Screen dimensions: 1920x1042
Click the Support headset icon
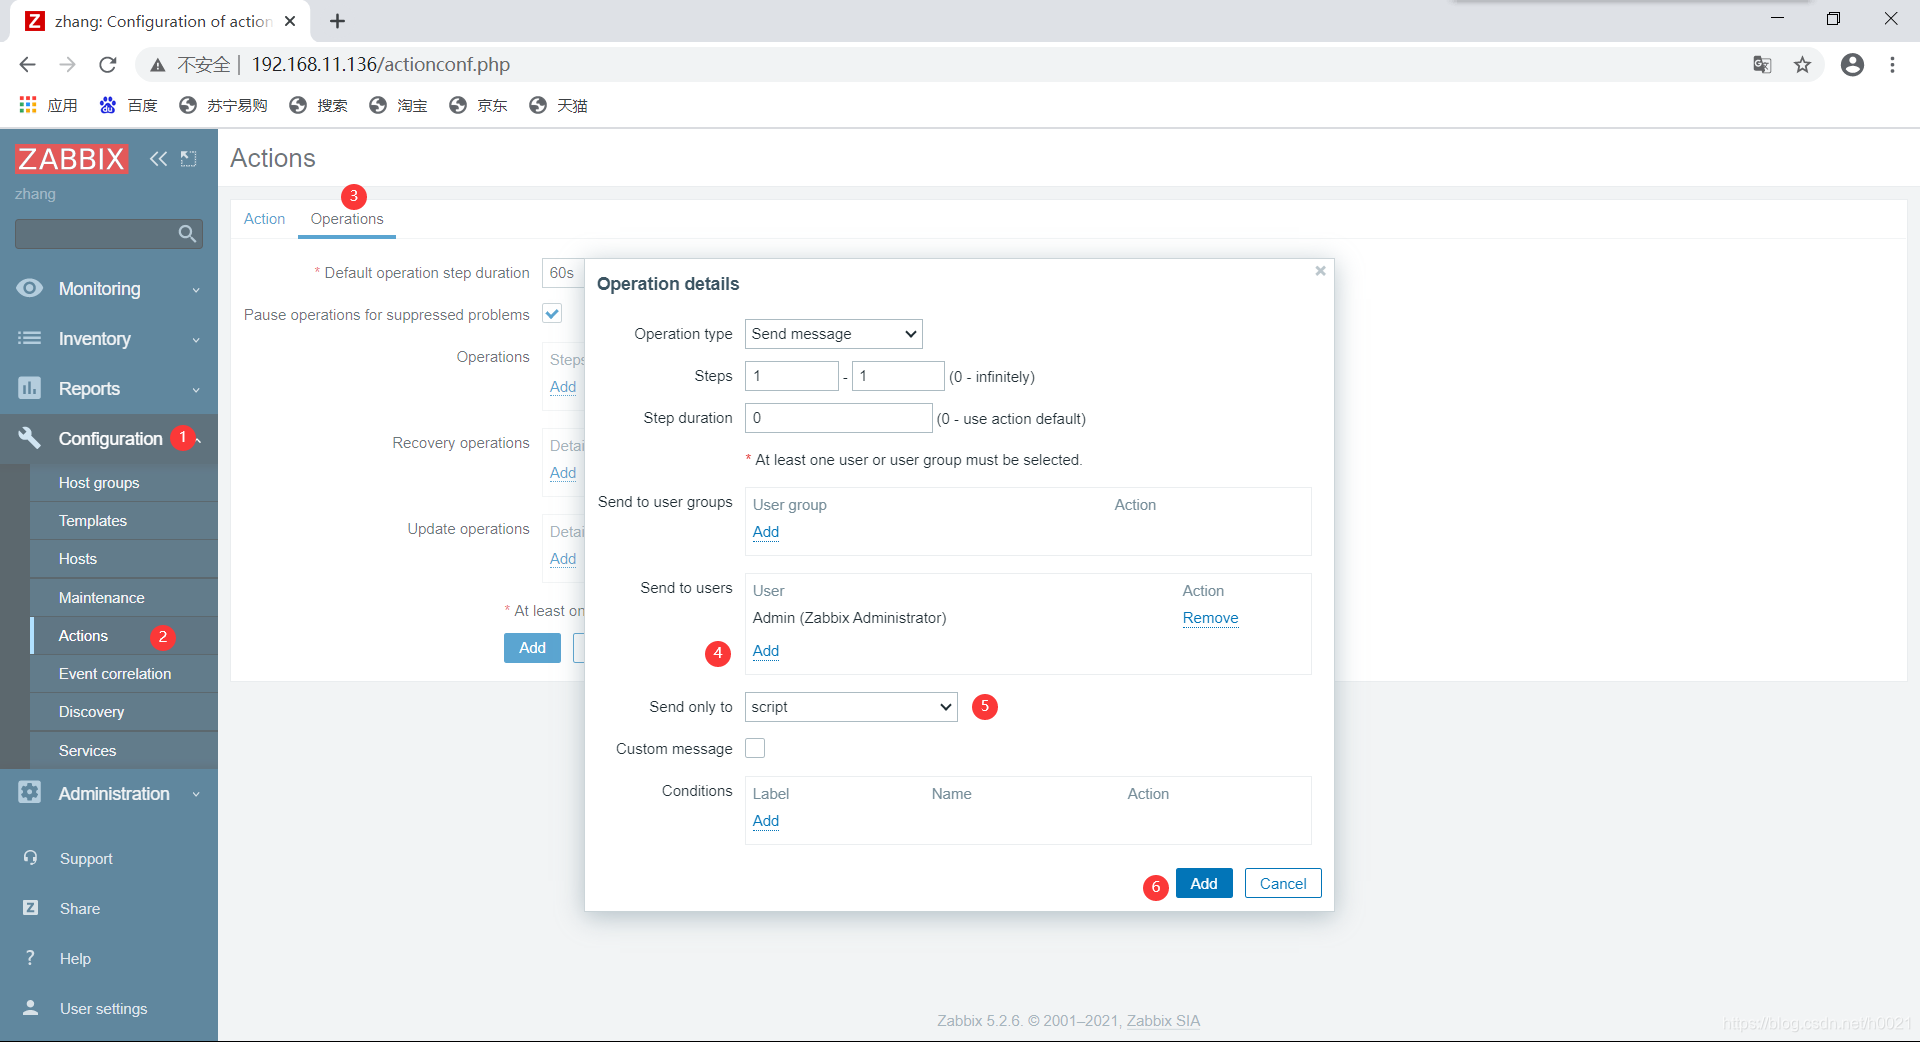coord(31,858)
